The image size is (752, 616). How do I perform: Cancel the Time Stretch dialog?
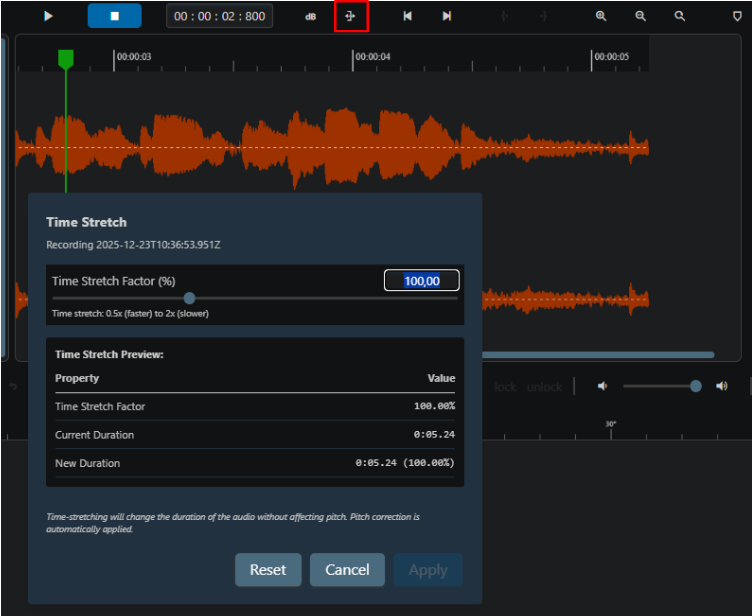[x=347, y=569]
